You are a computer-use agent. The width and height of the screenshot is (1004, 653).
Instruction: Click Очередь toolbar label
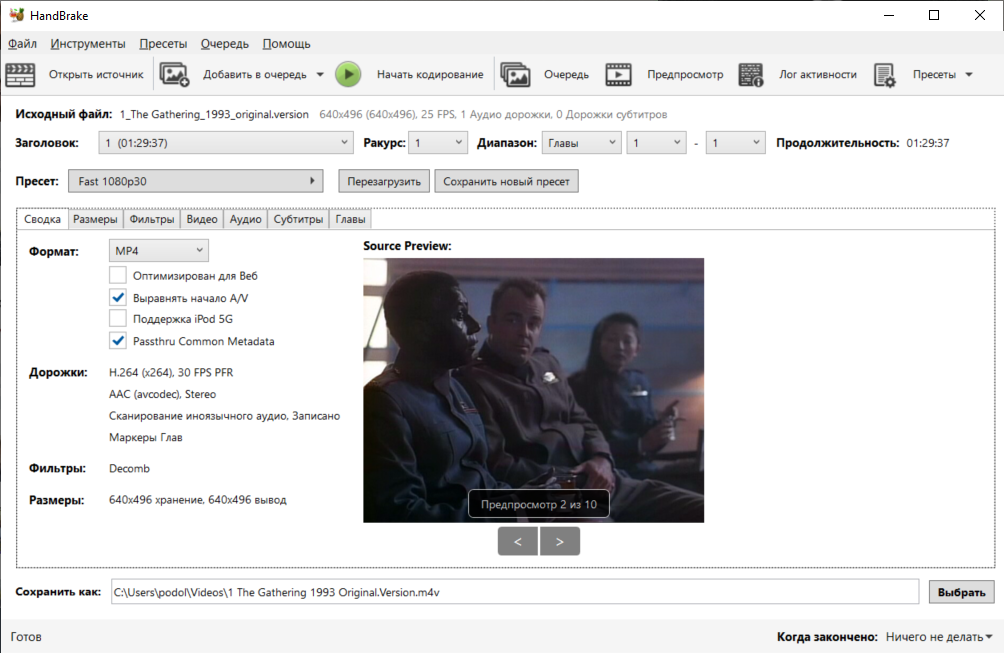[x=566, y=74]
